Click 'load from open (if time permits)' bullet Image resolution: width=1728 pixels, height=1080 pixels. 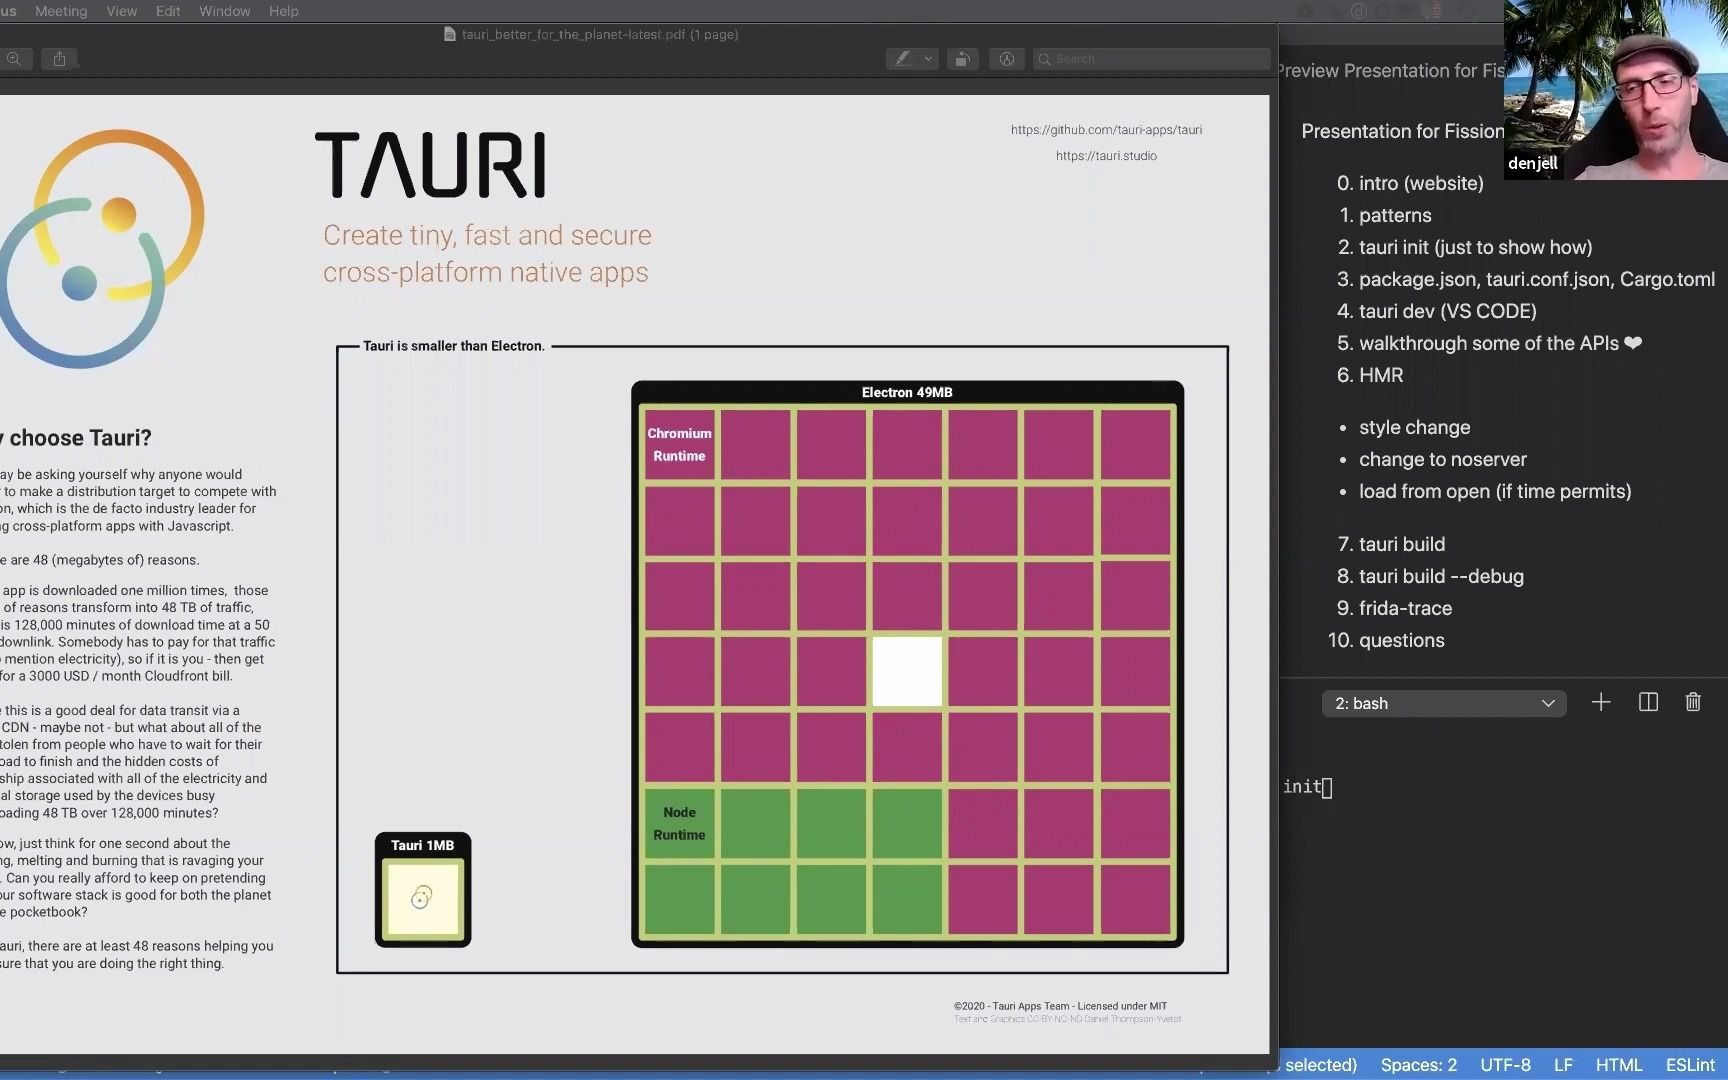pos(1495,491)
